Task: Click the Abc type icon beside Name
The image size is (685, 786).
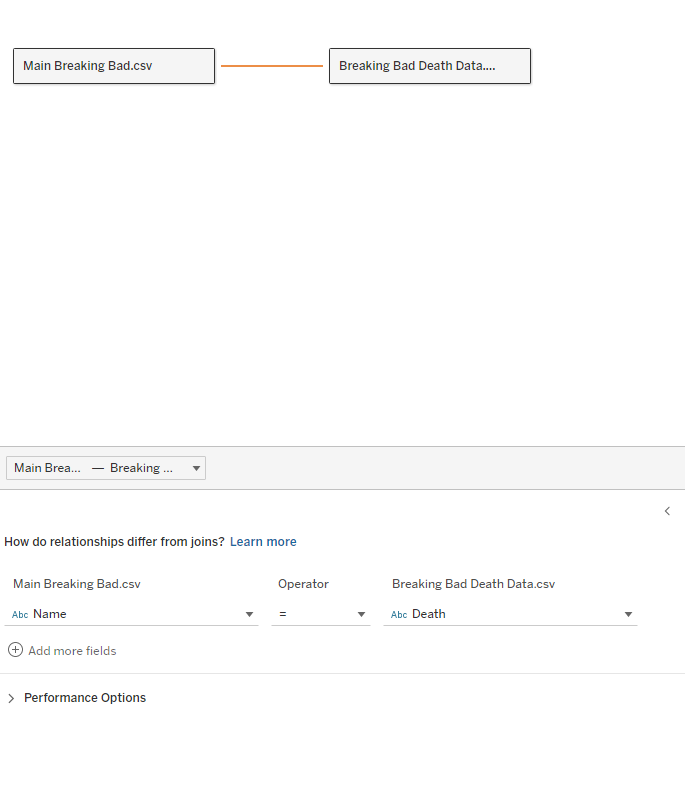Action: coord(20,615)
